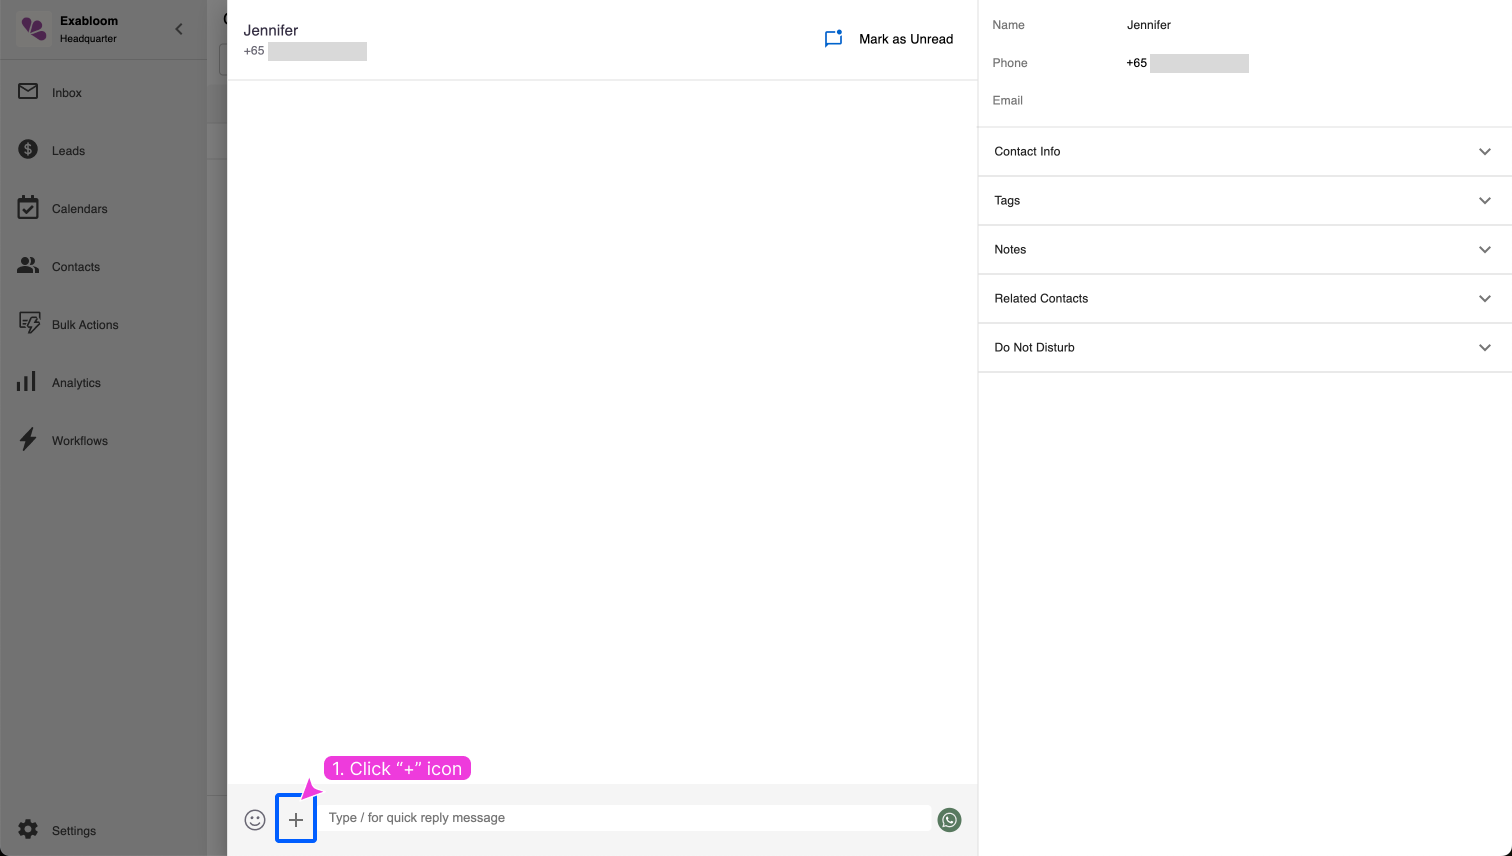Open Workflows in the sidebar
The image size is (1512, 856).
pos(79,440)
